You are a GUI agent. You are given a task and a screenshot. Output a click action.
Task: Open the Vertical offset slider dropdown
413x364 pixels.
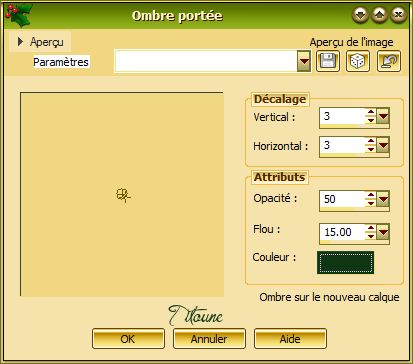383,117
